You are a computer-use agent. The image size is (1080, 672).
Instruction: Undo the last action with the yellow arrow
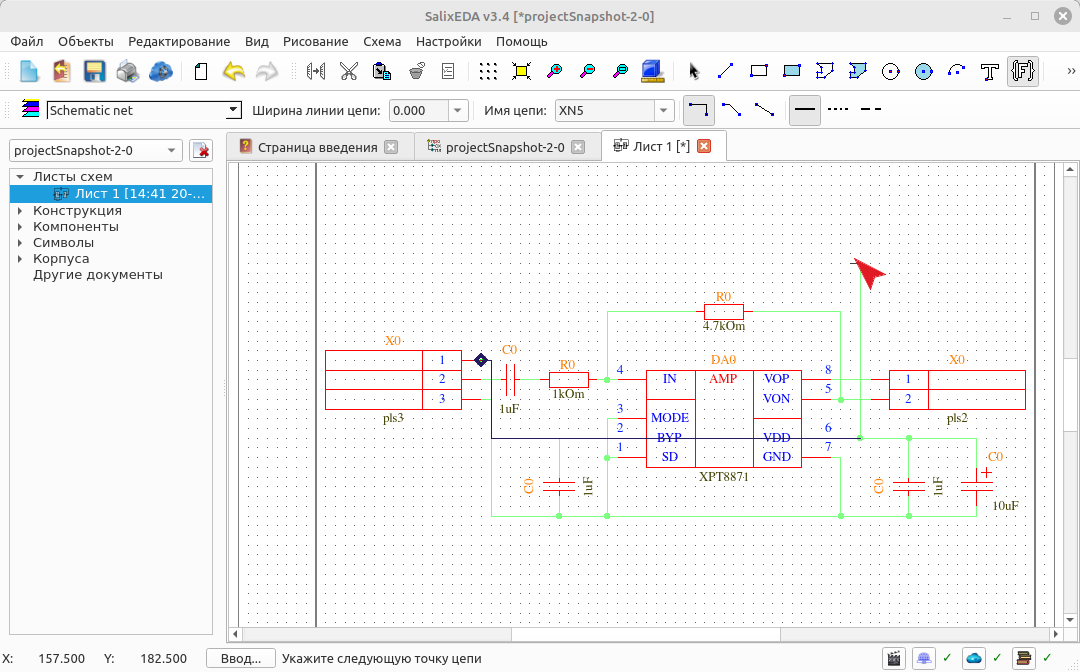click(233, 71)
